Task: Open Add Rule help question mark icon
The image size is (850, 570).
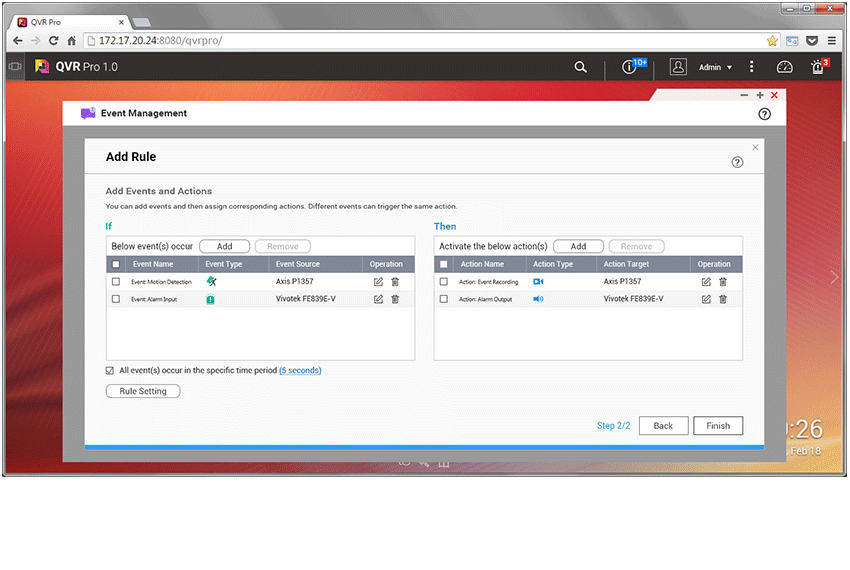Action: [737, 162]
